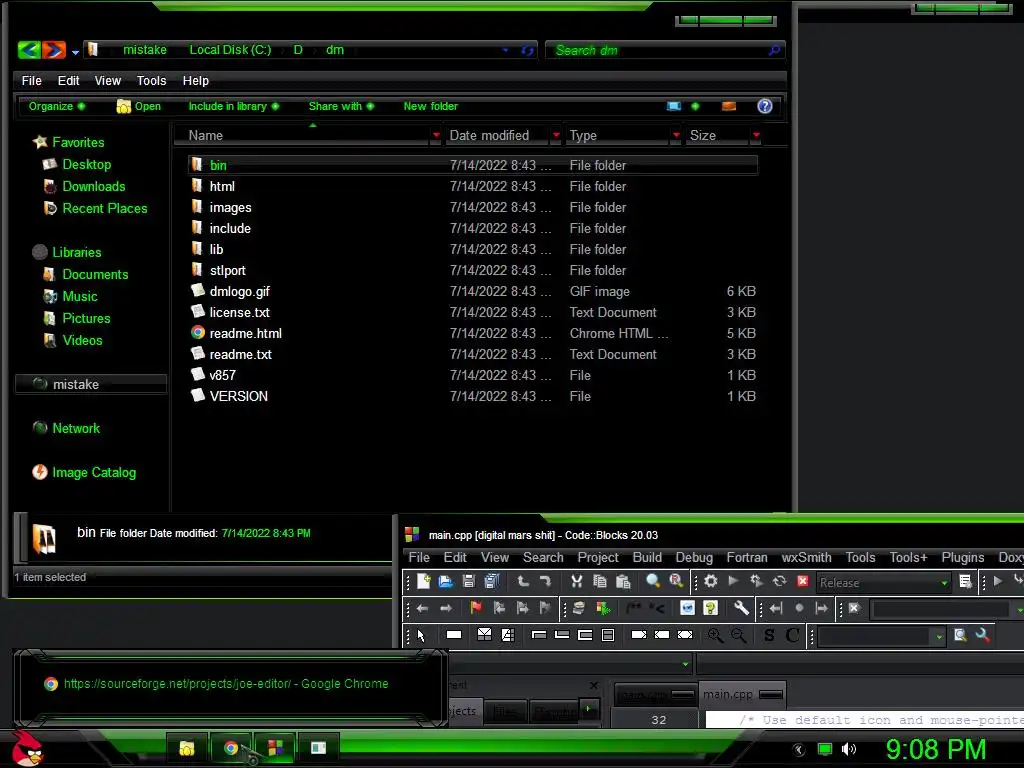Click the Copy icon in Code::Blocks toolbar
Screen dimensions: 1024x768
tap(600, 581)
